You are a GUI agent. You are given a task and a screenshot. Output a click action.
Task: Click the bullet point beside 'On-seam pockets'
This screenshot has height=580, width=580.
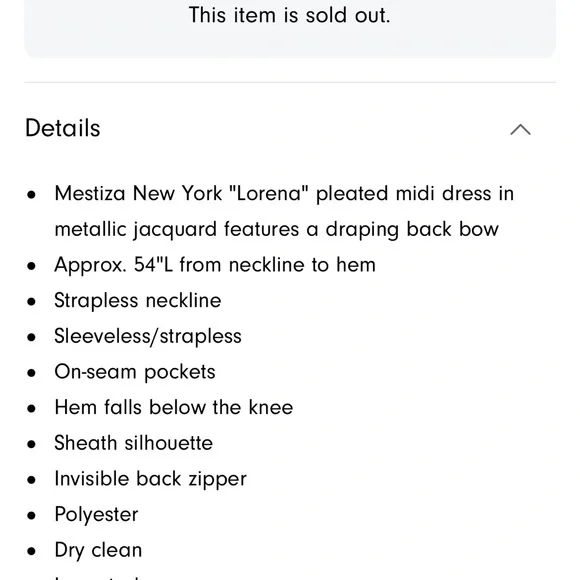[31, 373]
